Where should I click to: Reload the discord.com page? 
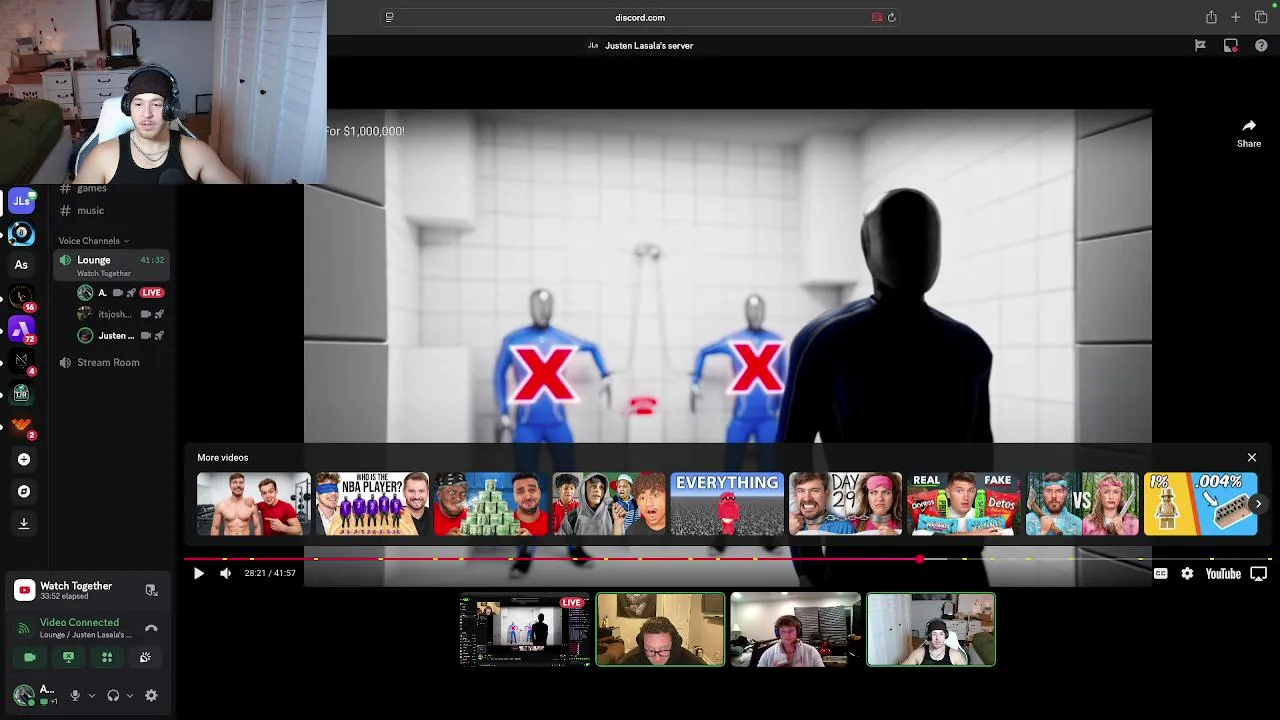pos(891,17)
